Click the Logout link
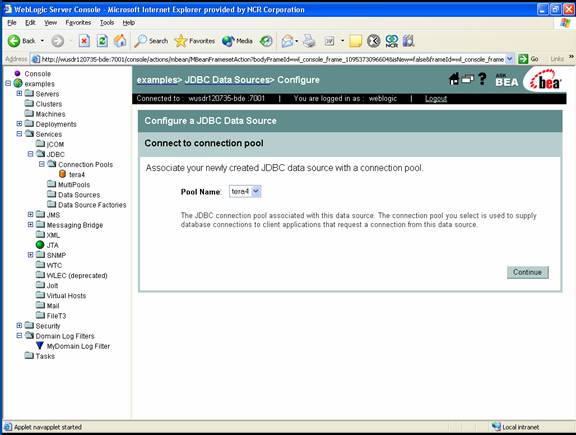This screenshot has width=576, height=435. 436,98
